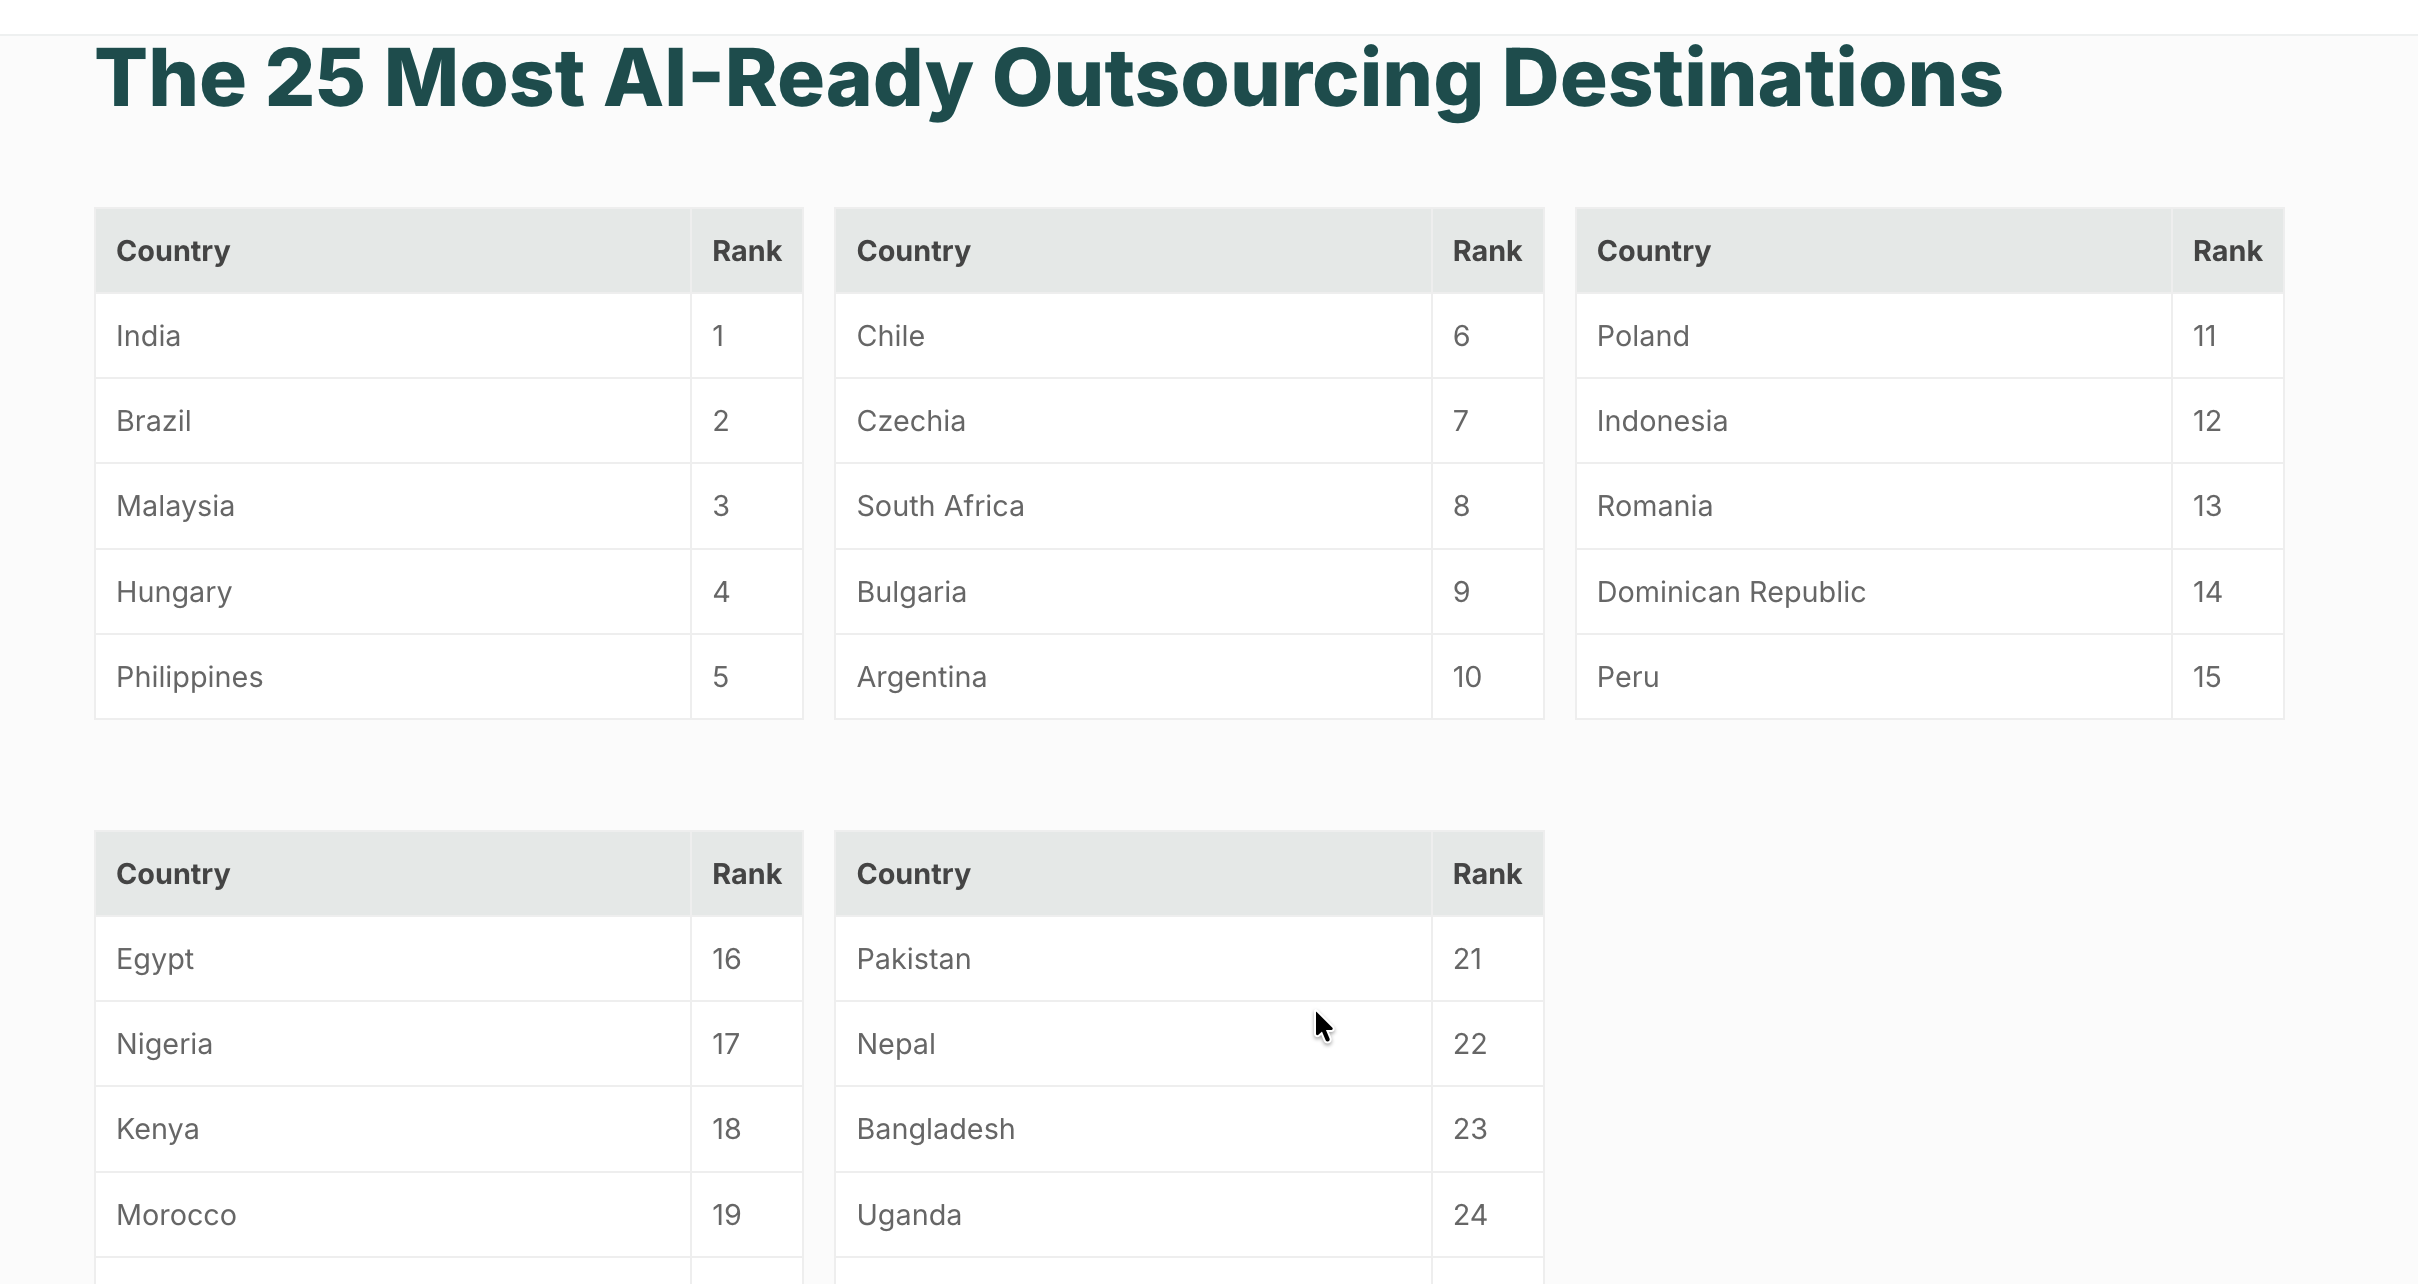This screenshot has height=1284, width=2418.
Task: Click the page title heading about AI-Ready Outsourcing Destinations
Action: click(x=1049, y=79)
